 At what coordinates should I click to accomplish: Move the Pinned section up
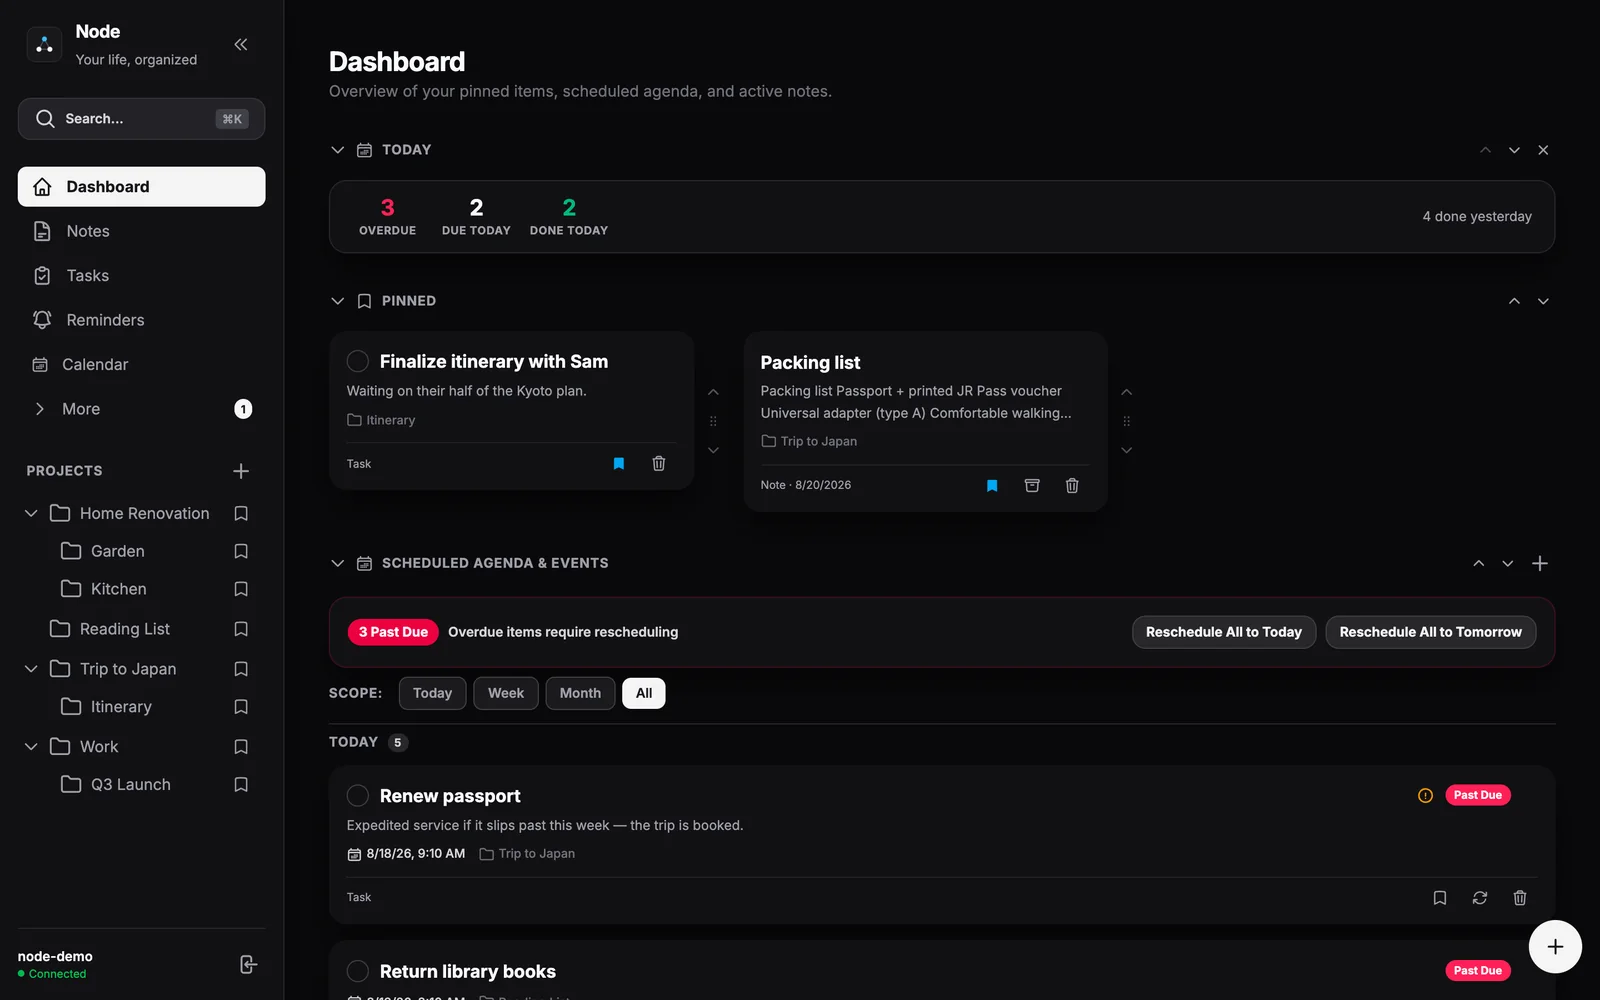point(1514,301)
